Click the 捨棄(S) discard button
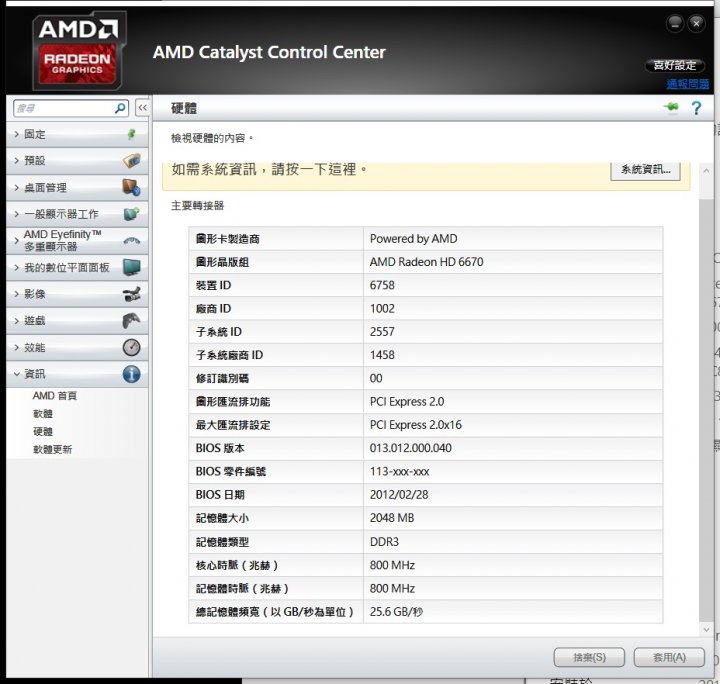This screenshot has height=684, width=720. [x=589, y=657]
